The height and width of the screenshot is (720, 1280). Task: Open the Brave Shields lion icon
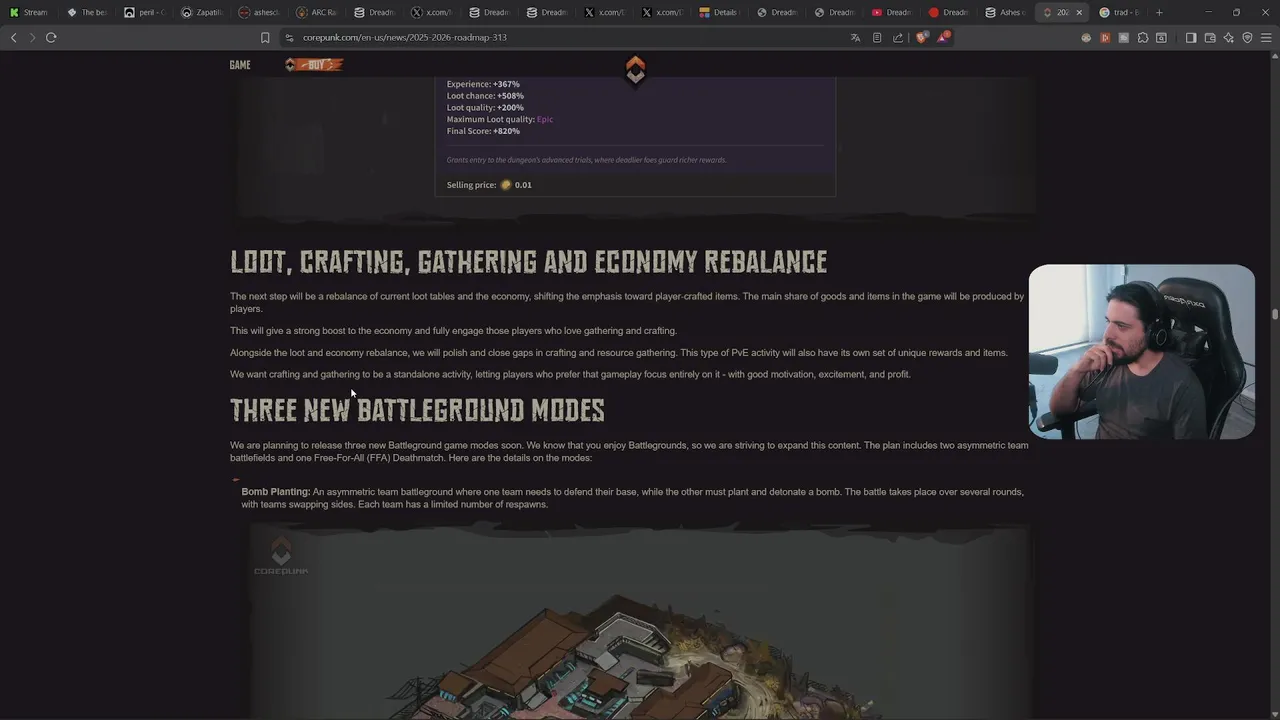(x=922, y=37)
